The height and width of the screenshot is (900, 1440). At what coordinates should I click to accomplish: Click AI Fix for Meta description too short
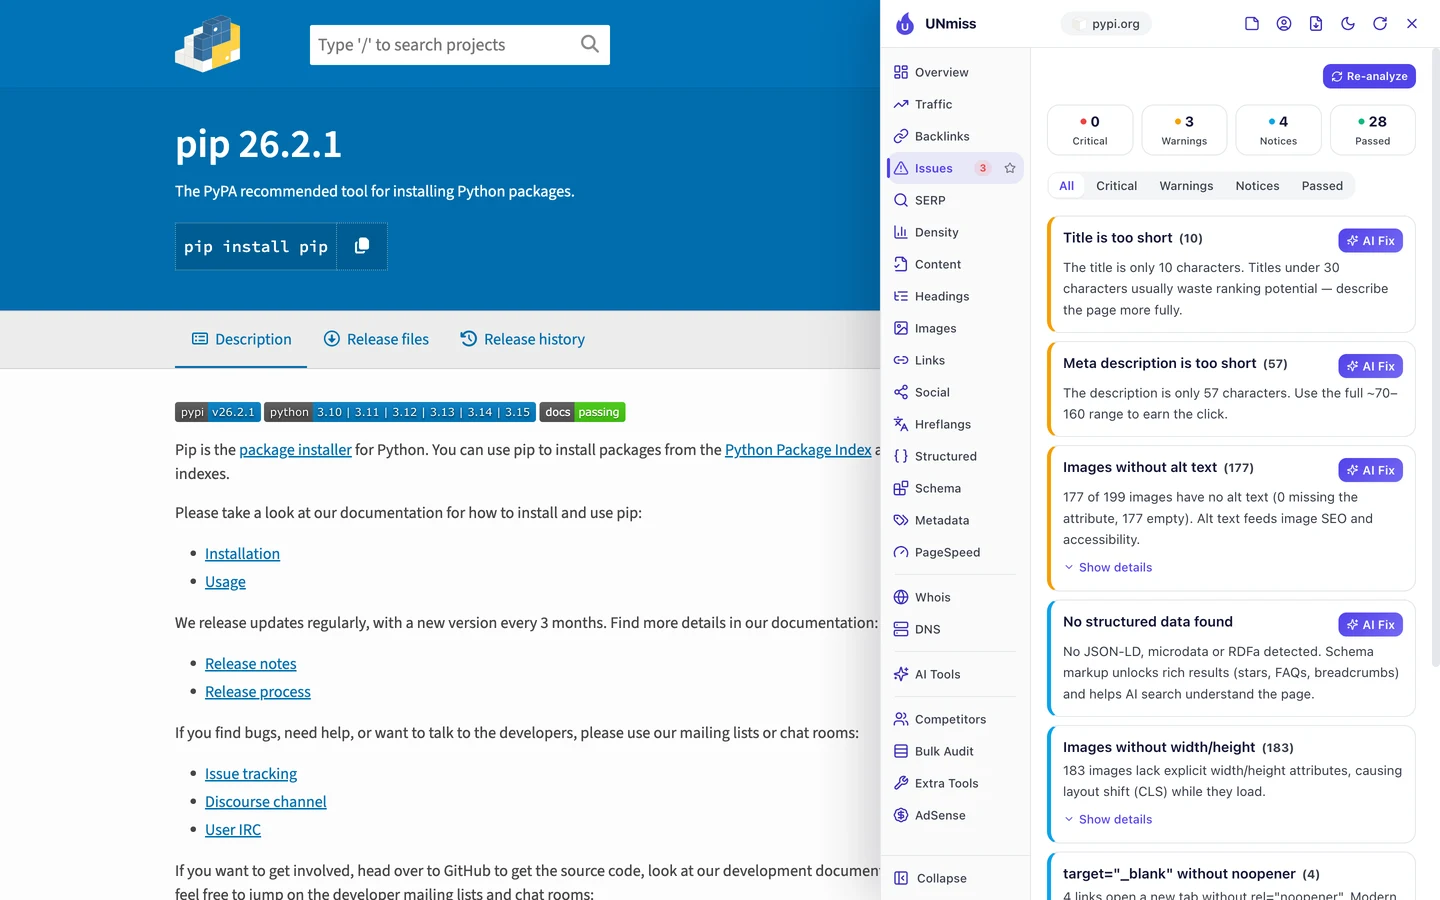coord(1370,366)
